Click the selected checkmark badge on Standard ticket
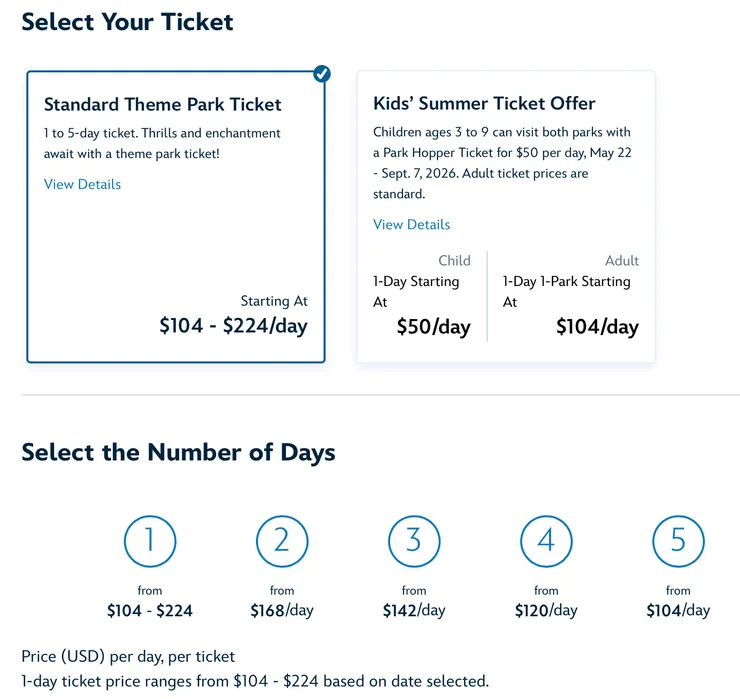This screenshot has height=699, width=740. point(322,74)
